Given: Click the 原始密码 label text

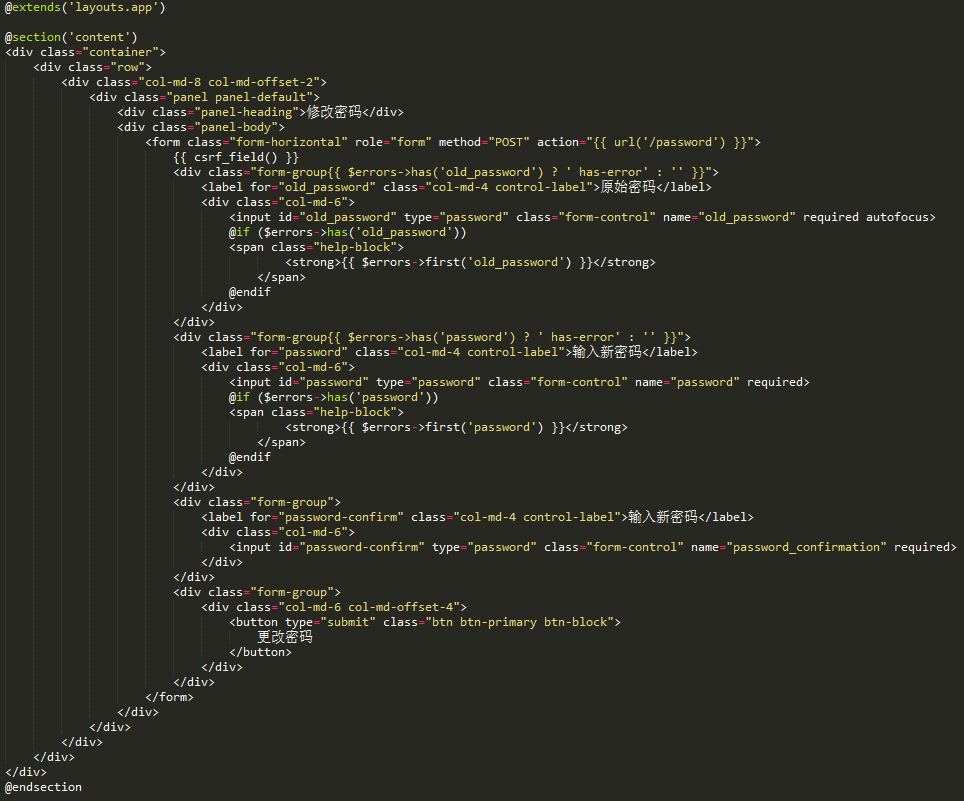Looking at the screenshot, I should tap(628, 187).
